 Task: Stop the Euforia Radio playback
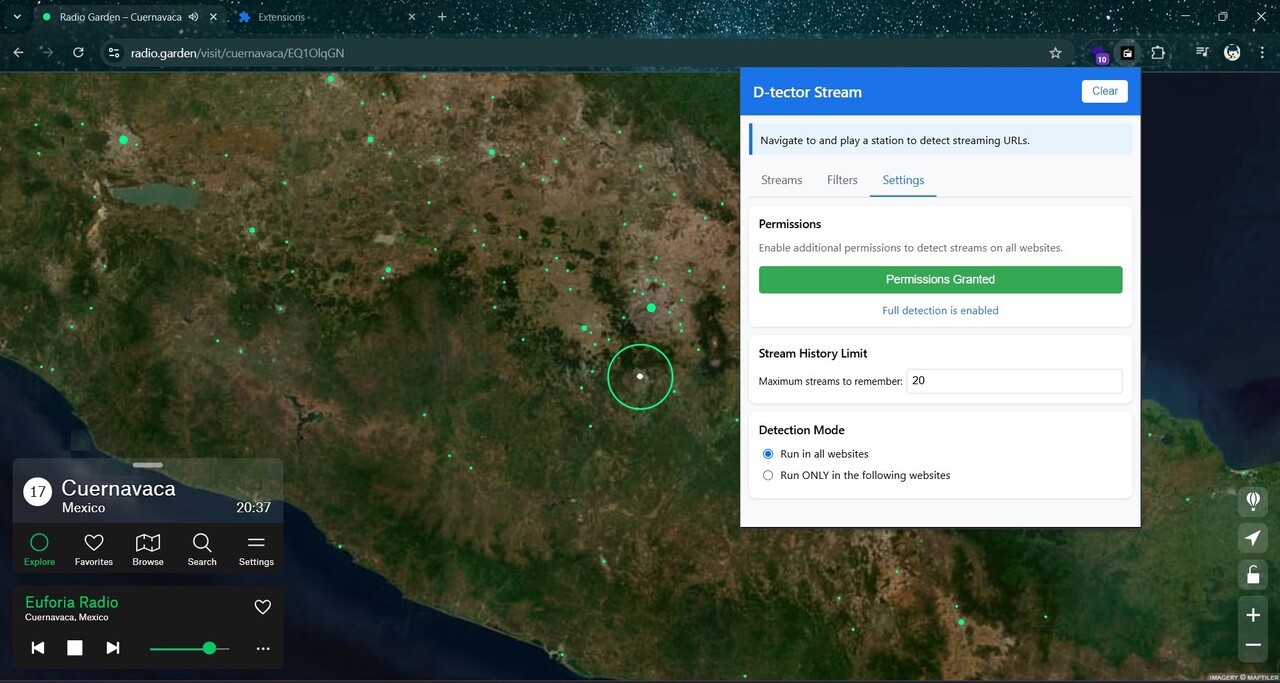coord(75,648)
